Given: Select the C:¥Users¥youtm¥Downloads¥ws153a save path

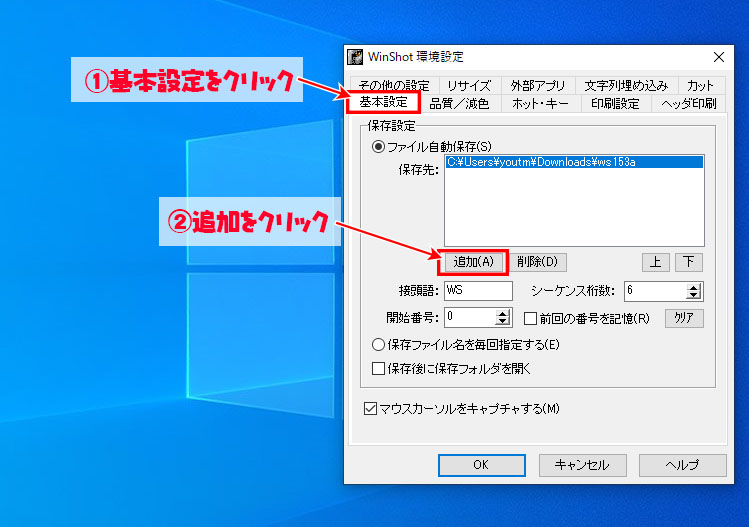Looking at the screenshot, I should point(574,162).
